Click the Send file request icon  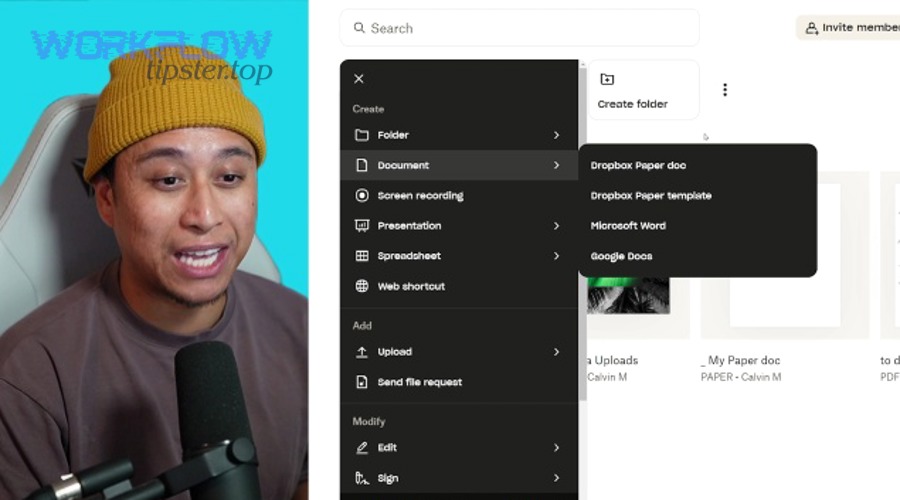click(362, 382)
